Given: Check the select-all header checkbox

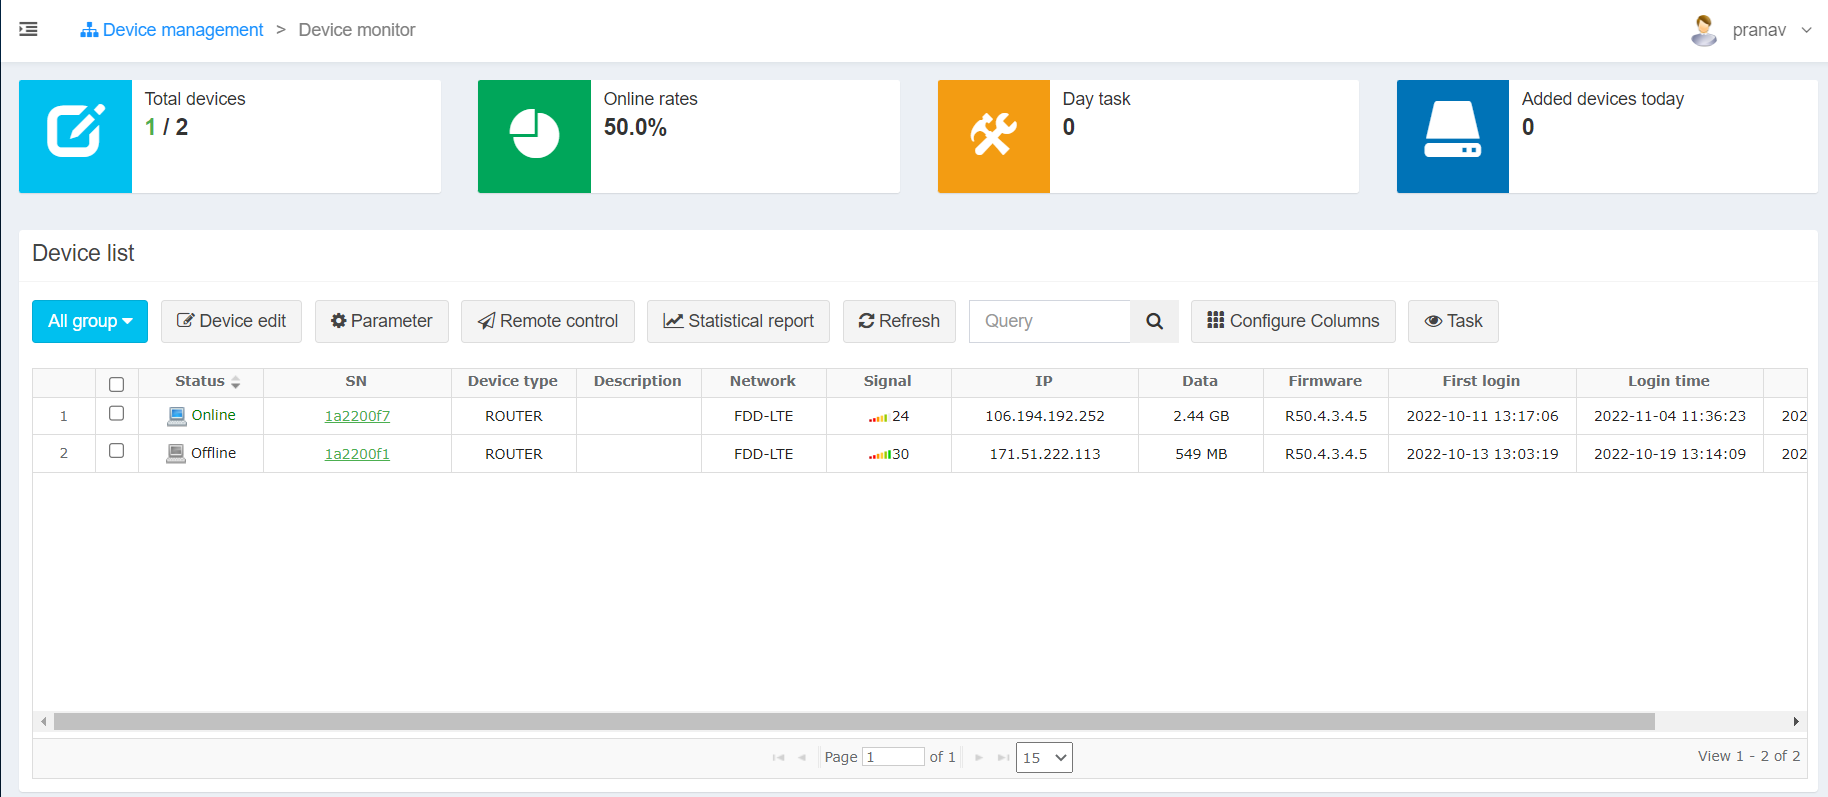Looking at the screenshot, I should pyautogui.click(x=116, y=384).
